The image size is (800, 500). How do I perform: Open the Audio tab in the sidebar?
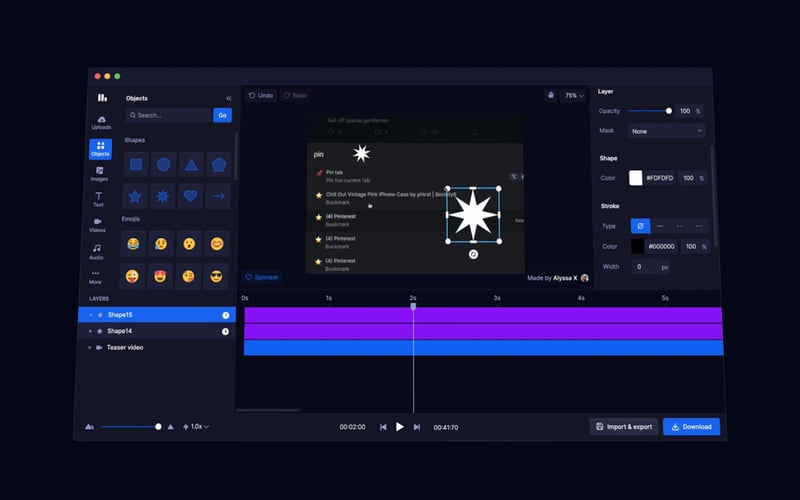[x=96, y=252]
